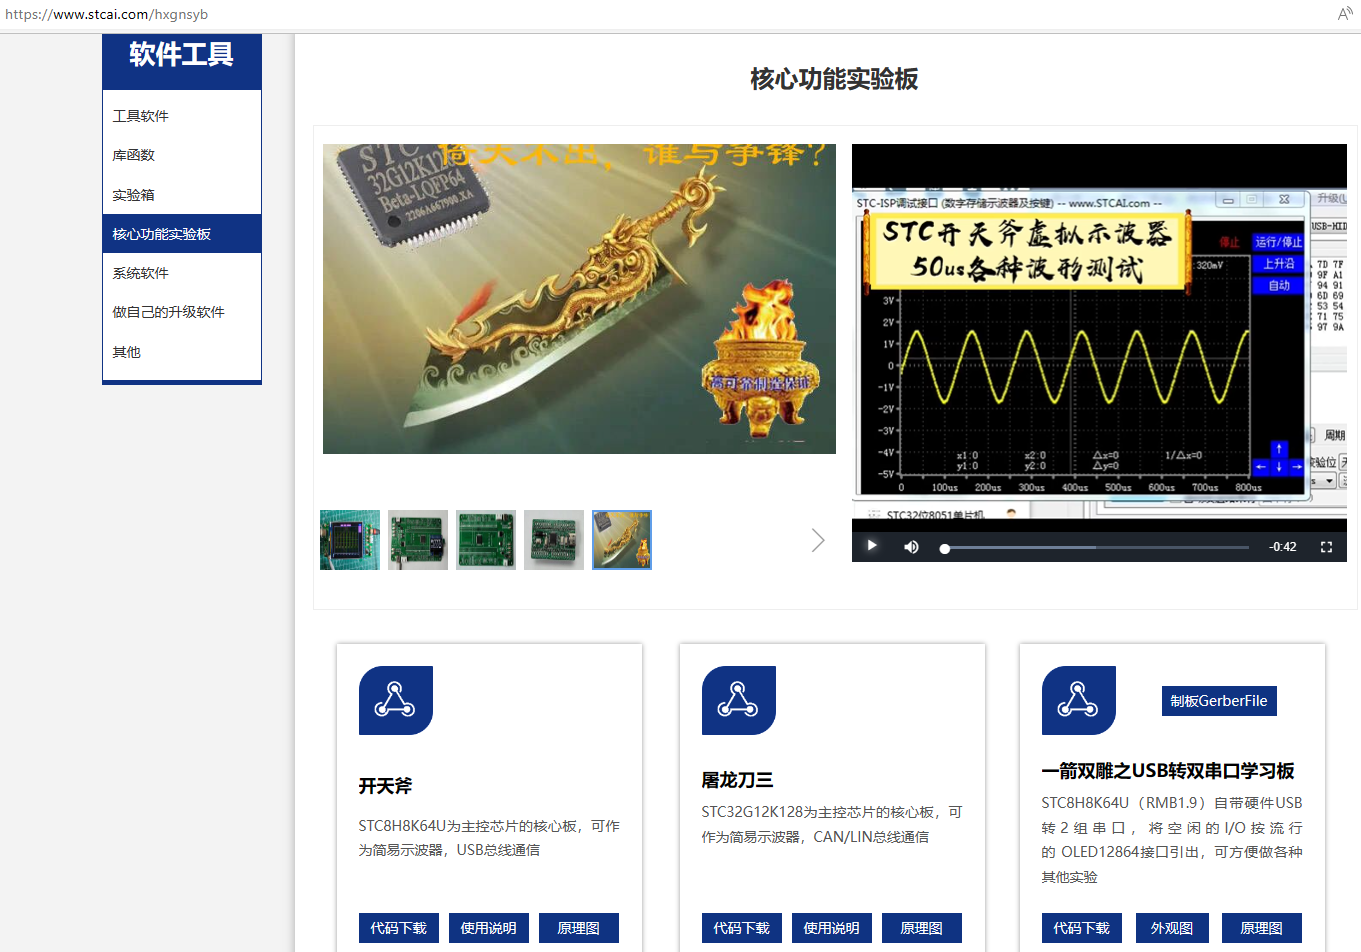
Task: Open the 系统软件 sidebar menu item
Action: coord(182,273)
